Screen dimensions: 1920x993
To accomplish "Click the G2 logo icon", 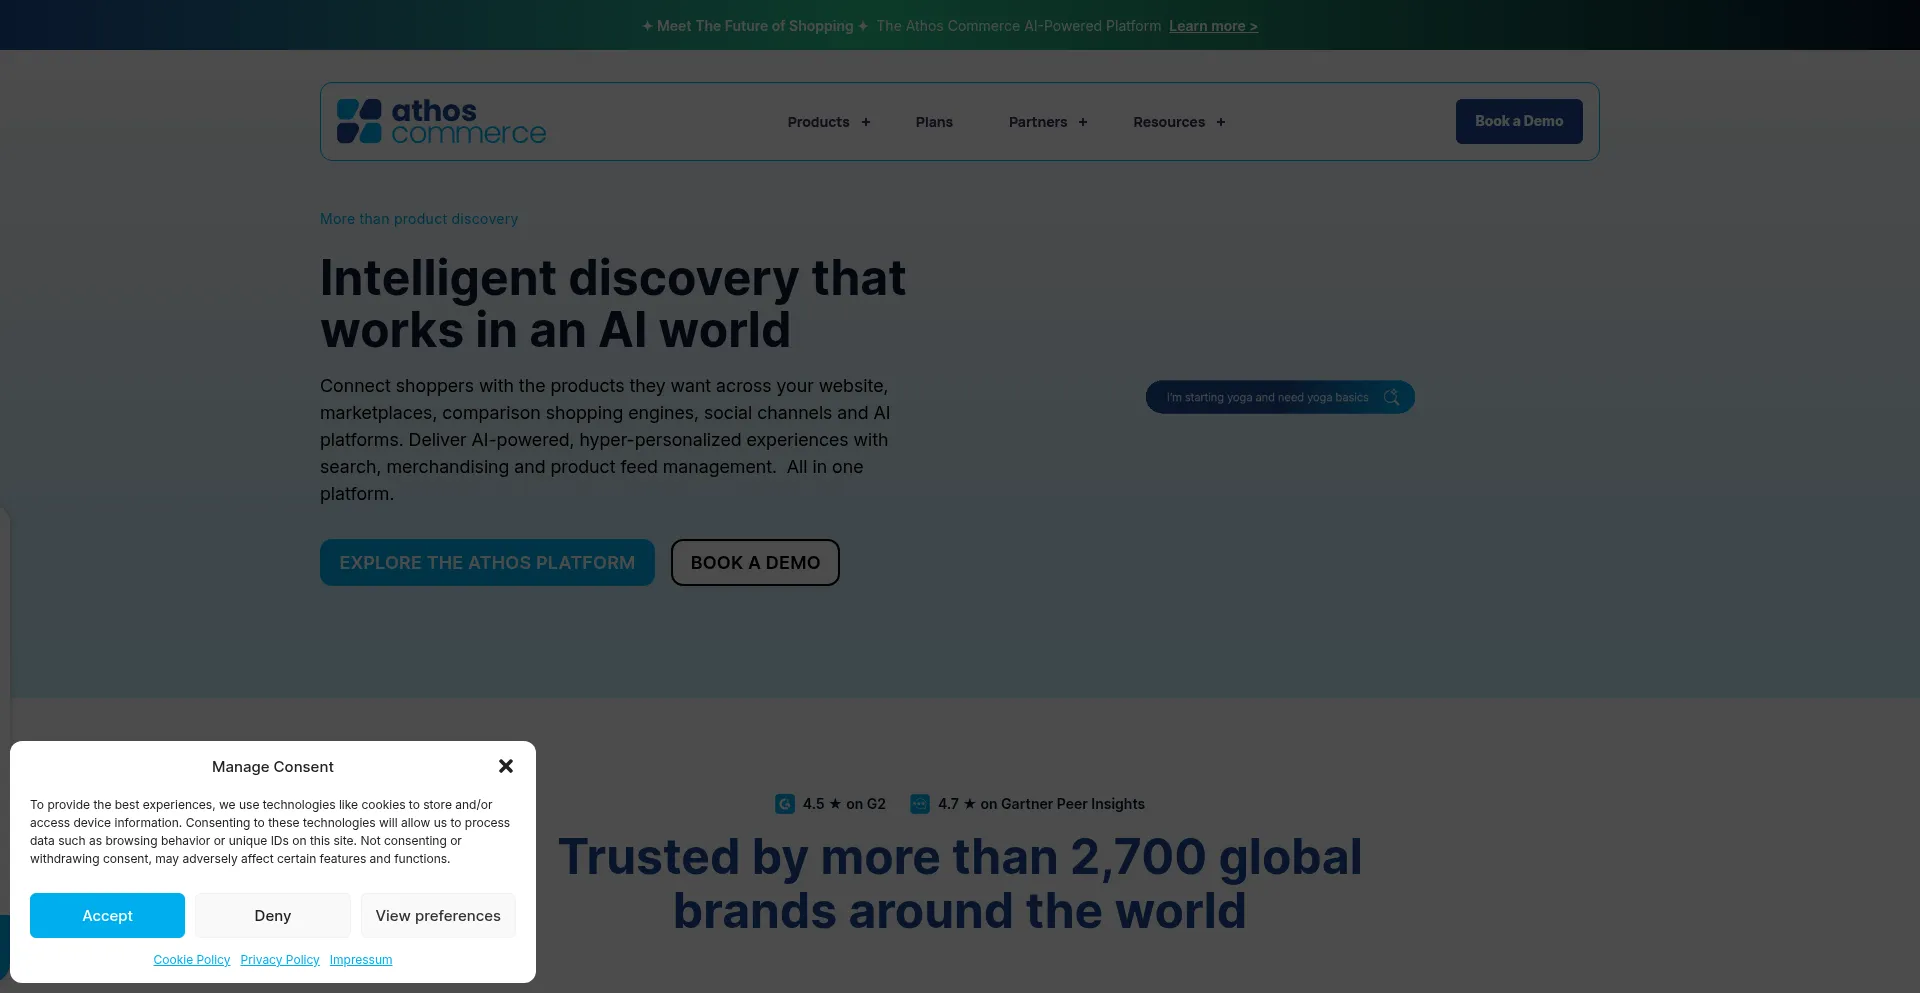I will (x=785, y=804).
